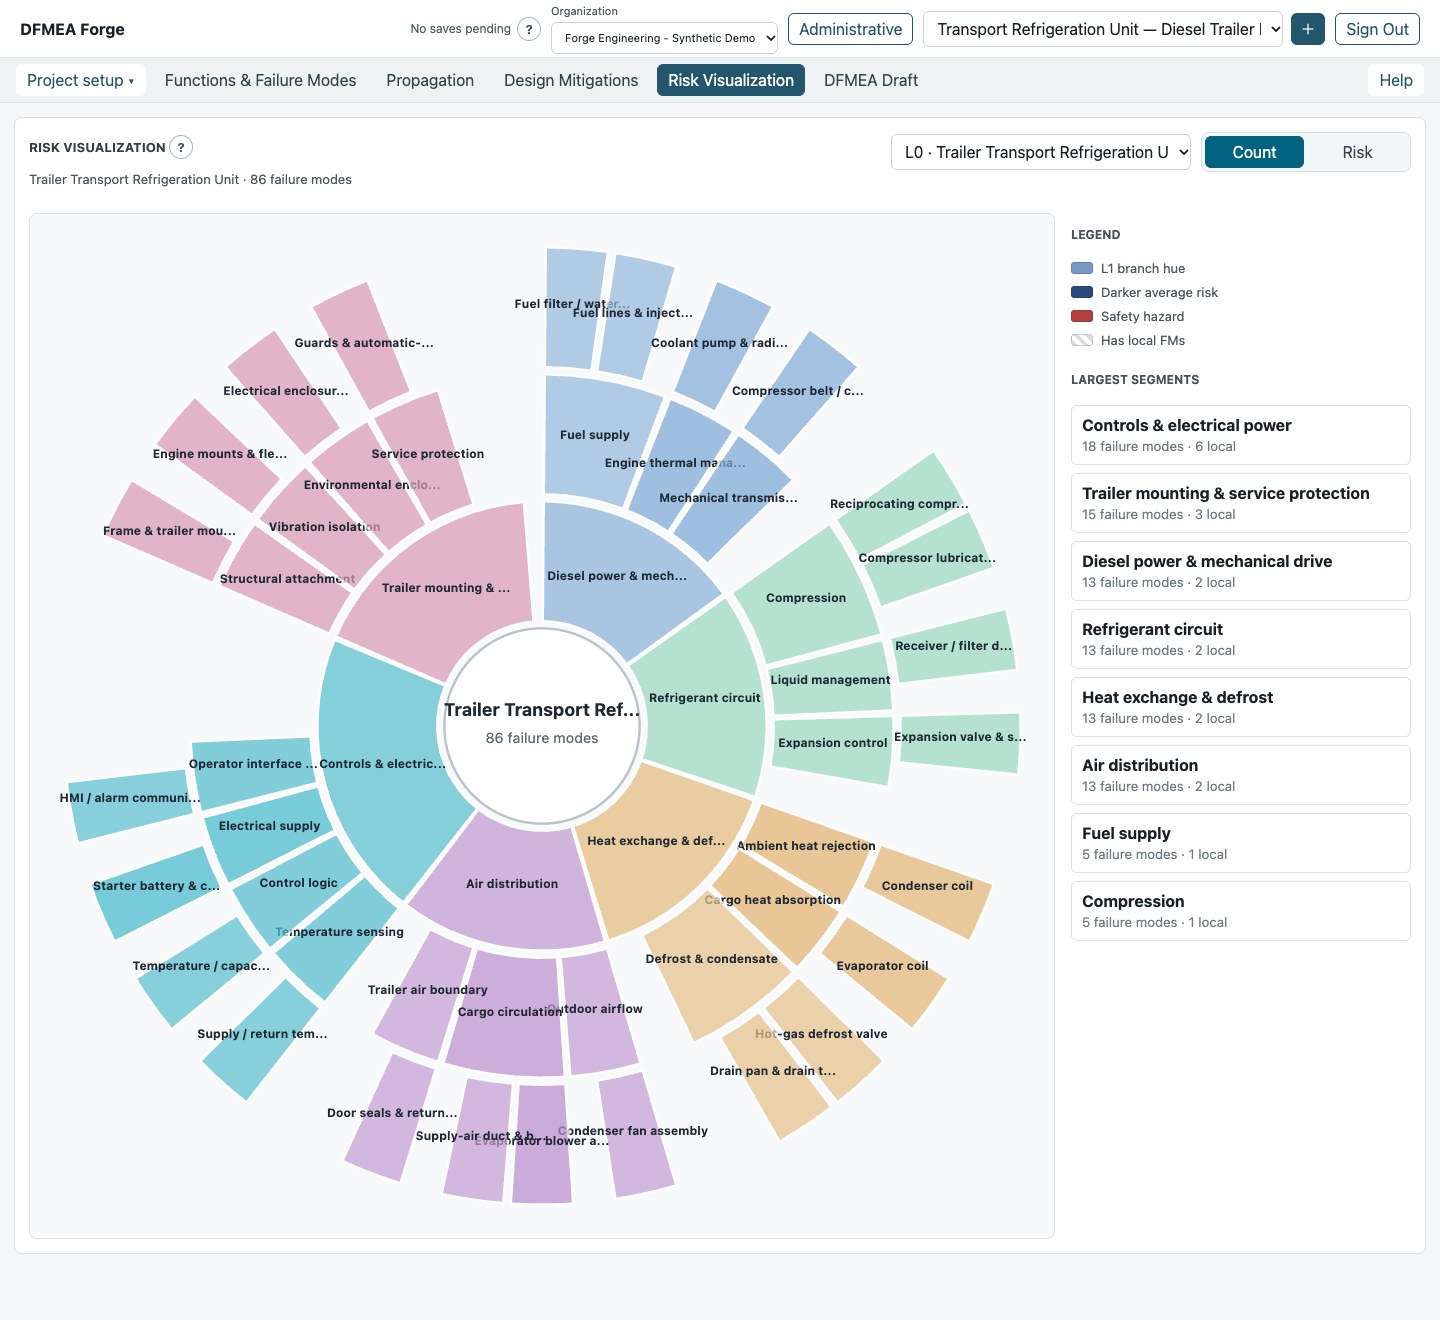The image size is (1440, 1320).
Task: Click the Air distribution sunburst segment
Action: point(512,884)
